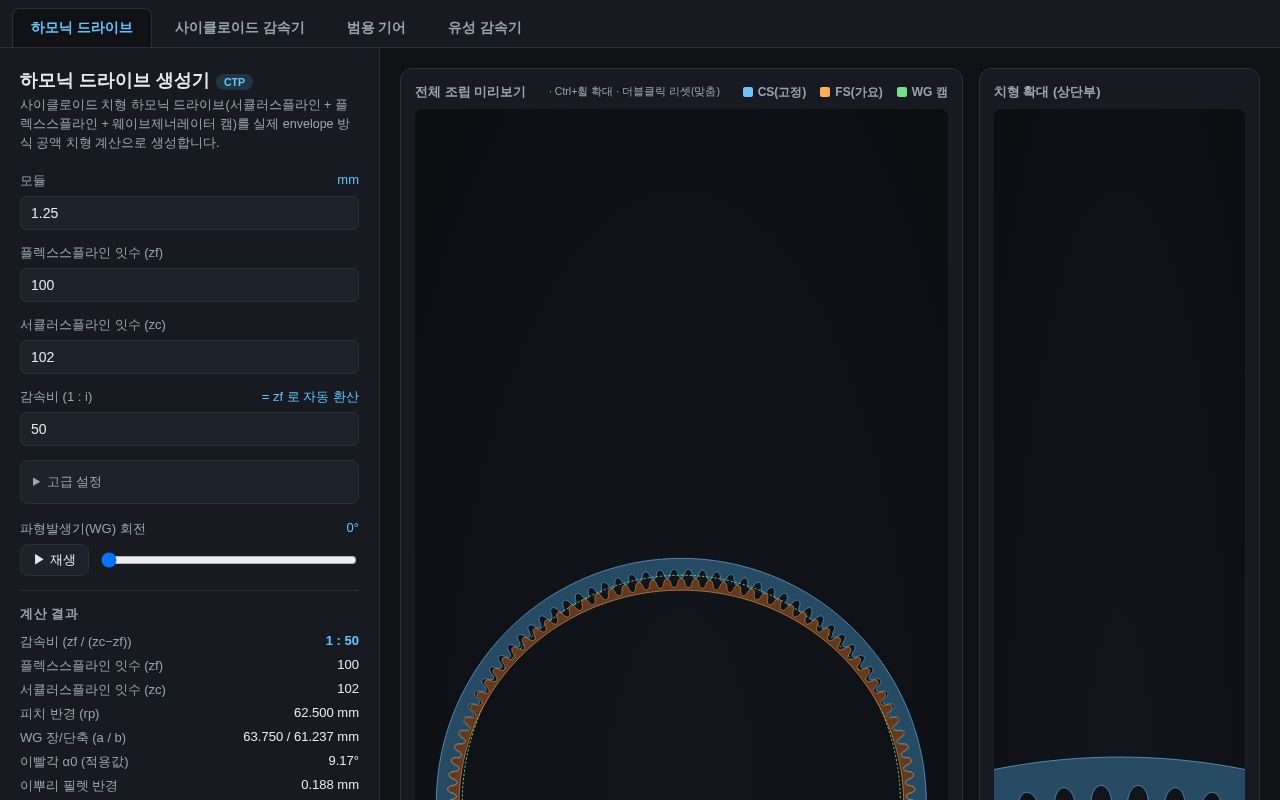Click the green WG 캠 legend swatch
1280x800 pixels.
pos(902,92)
